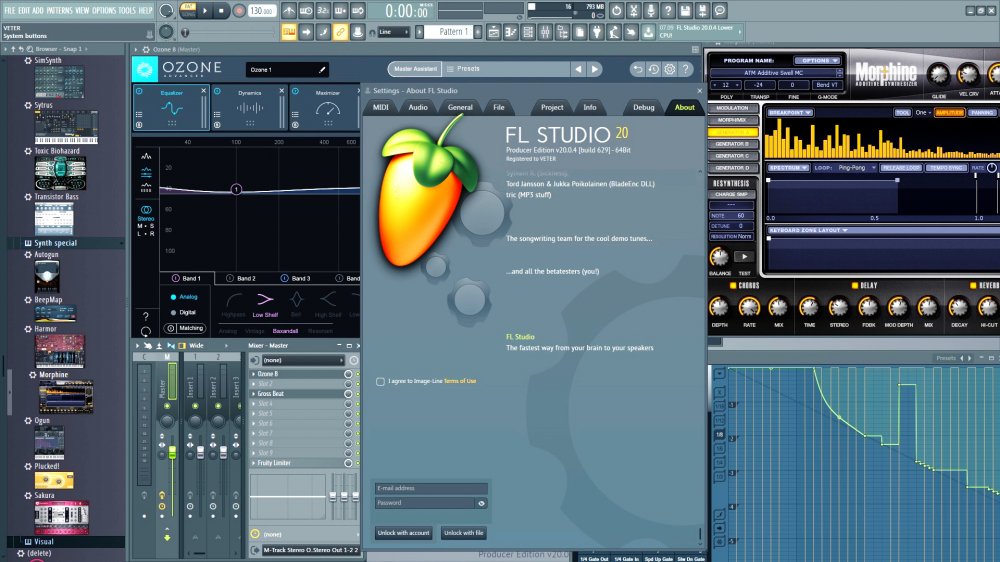Start playback with the transport Play button
Image resolution: width=1000 pixels, height=562 pixels.
click(205, 11)
